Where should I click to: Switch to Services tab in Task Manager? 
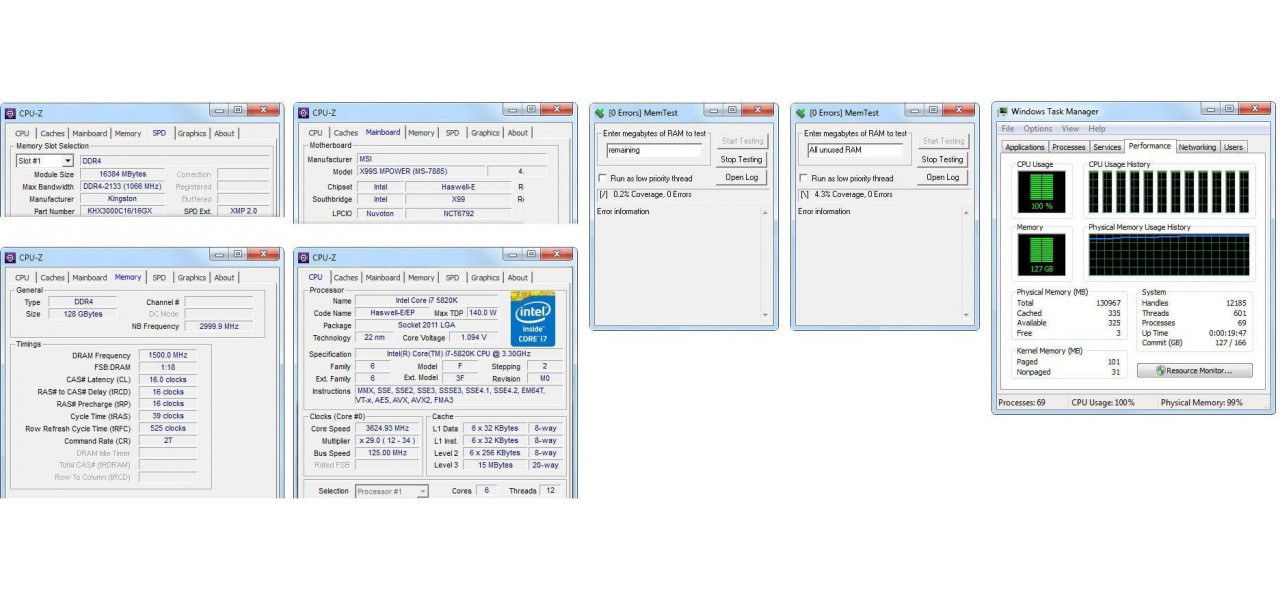[x=1107, y=147]
